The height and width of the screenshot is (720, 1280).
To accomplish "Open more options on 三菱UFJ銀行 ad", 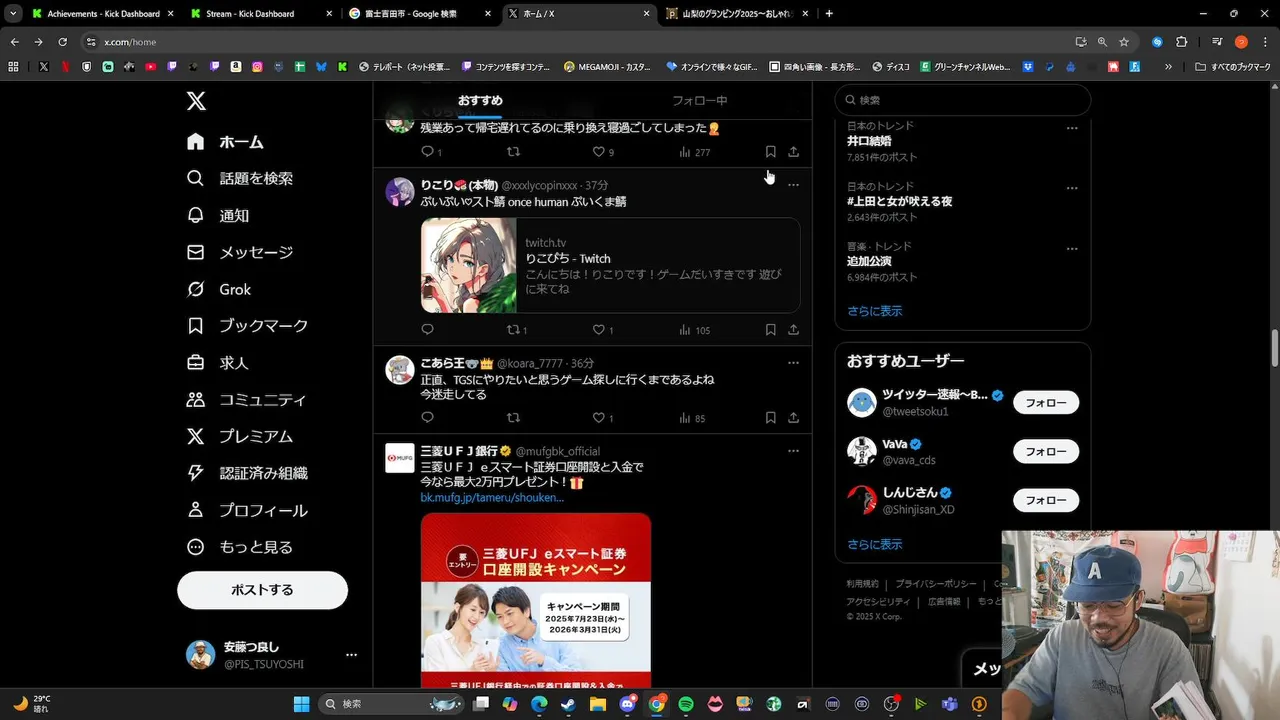I will [793, 451].
